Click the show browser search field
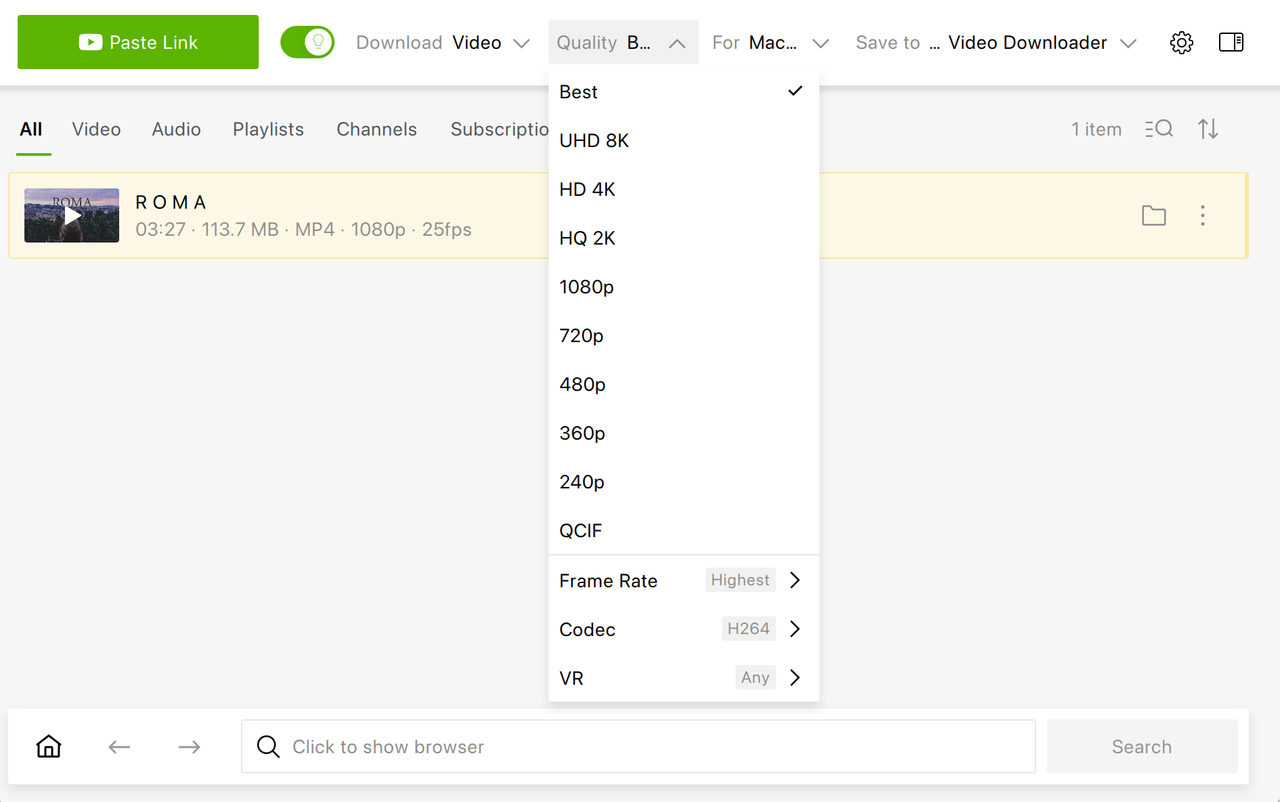Image resolution: width=1280 pixels, height=802 pixels. click(638, 747)
